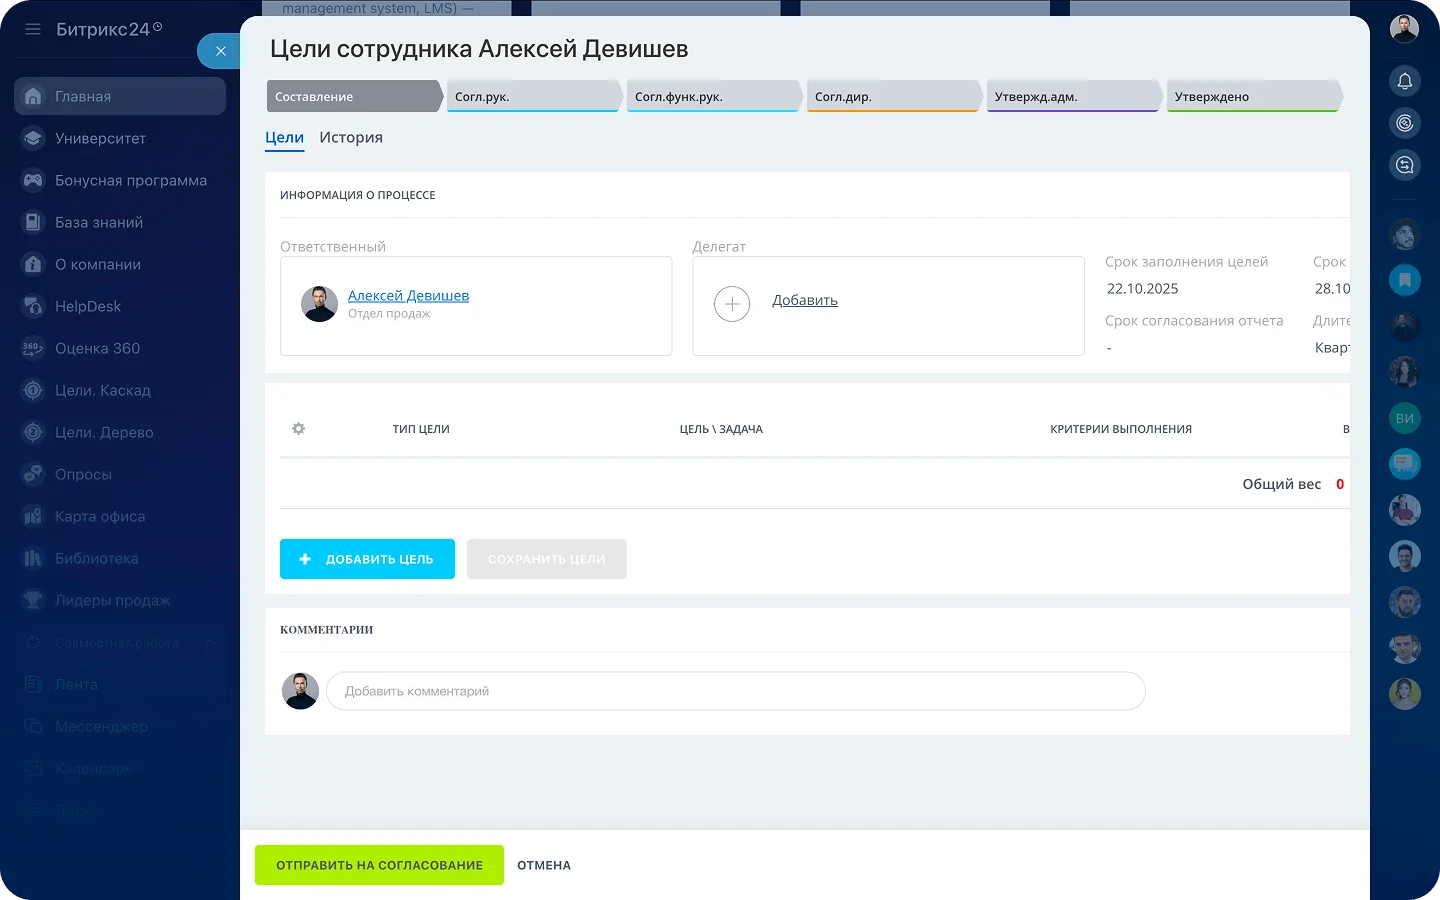
Task: Open Цели. Дерево icon
Action: 33,432
